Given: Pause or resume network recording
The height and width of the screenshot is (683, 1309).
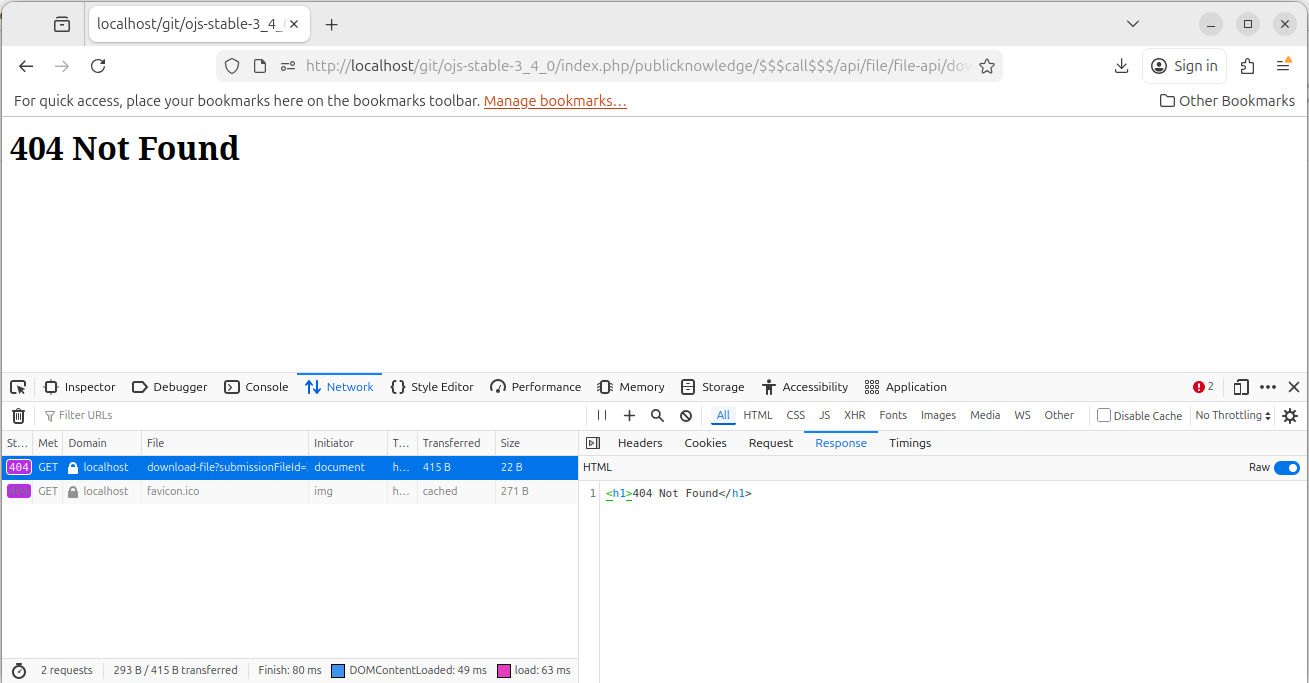Looking at the screenshot, I should tap(602, 416).
